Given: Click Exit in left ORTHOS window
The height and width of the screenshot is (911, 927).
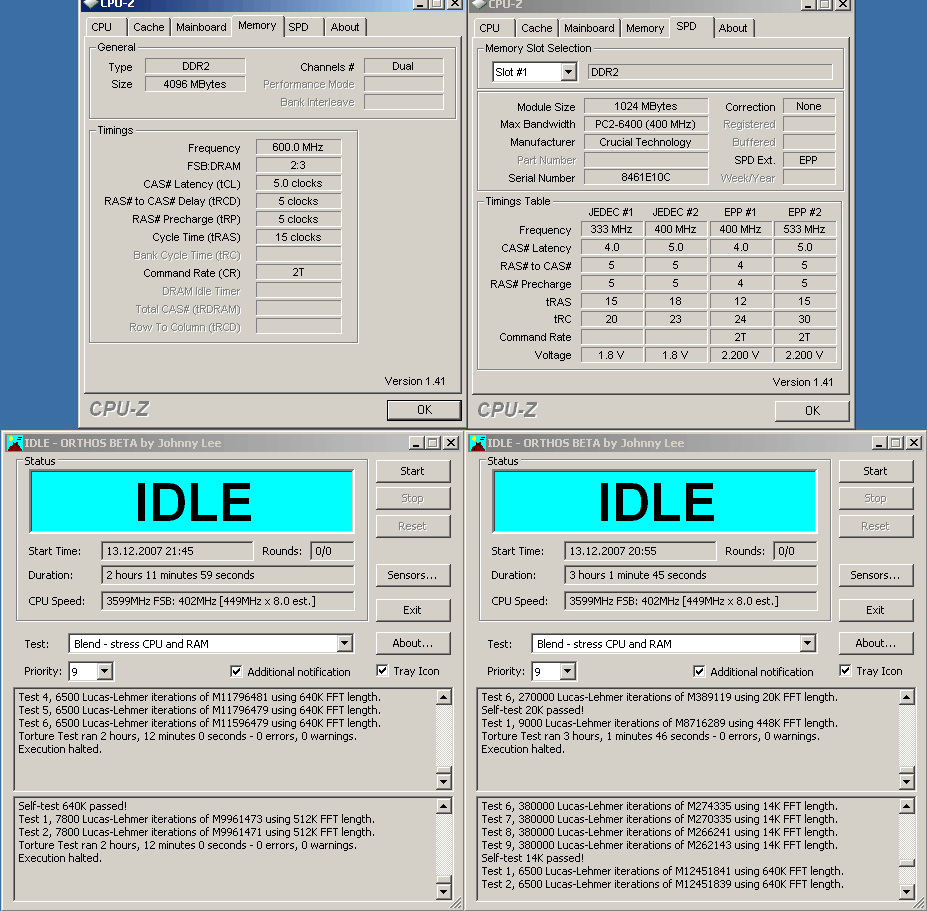Looking at the screenshot, I should (413, 610).
